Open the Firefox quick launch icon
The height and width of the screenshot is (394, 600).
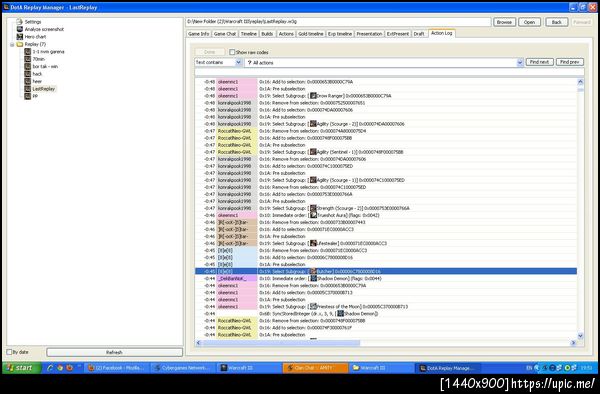coord(69,368)
